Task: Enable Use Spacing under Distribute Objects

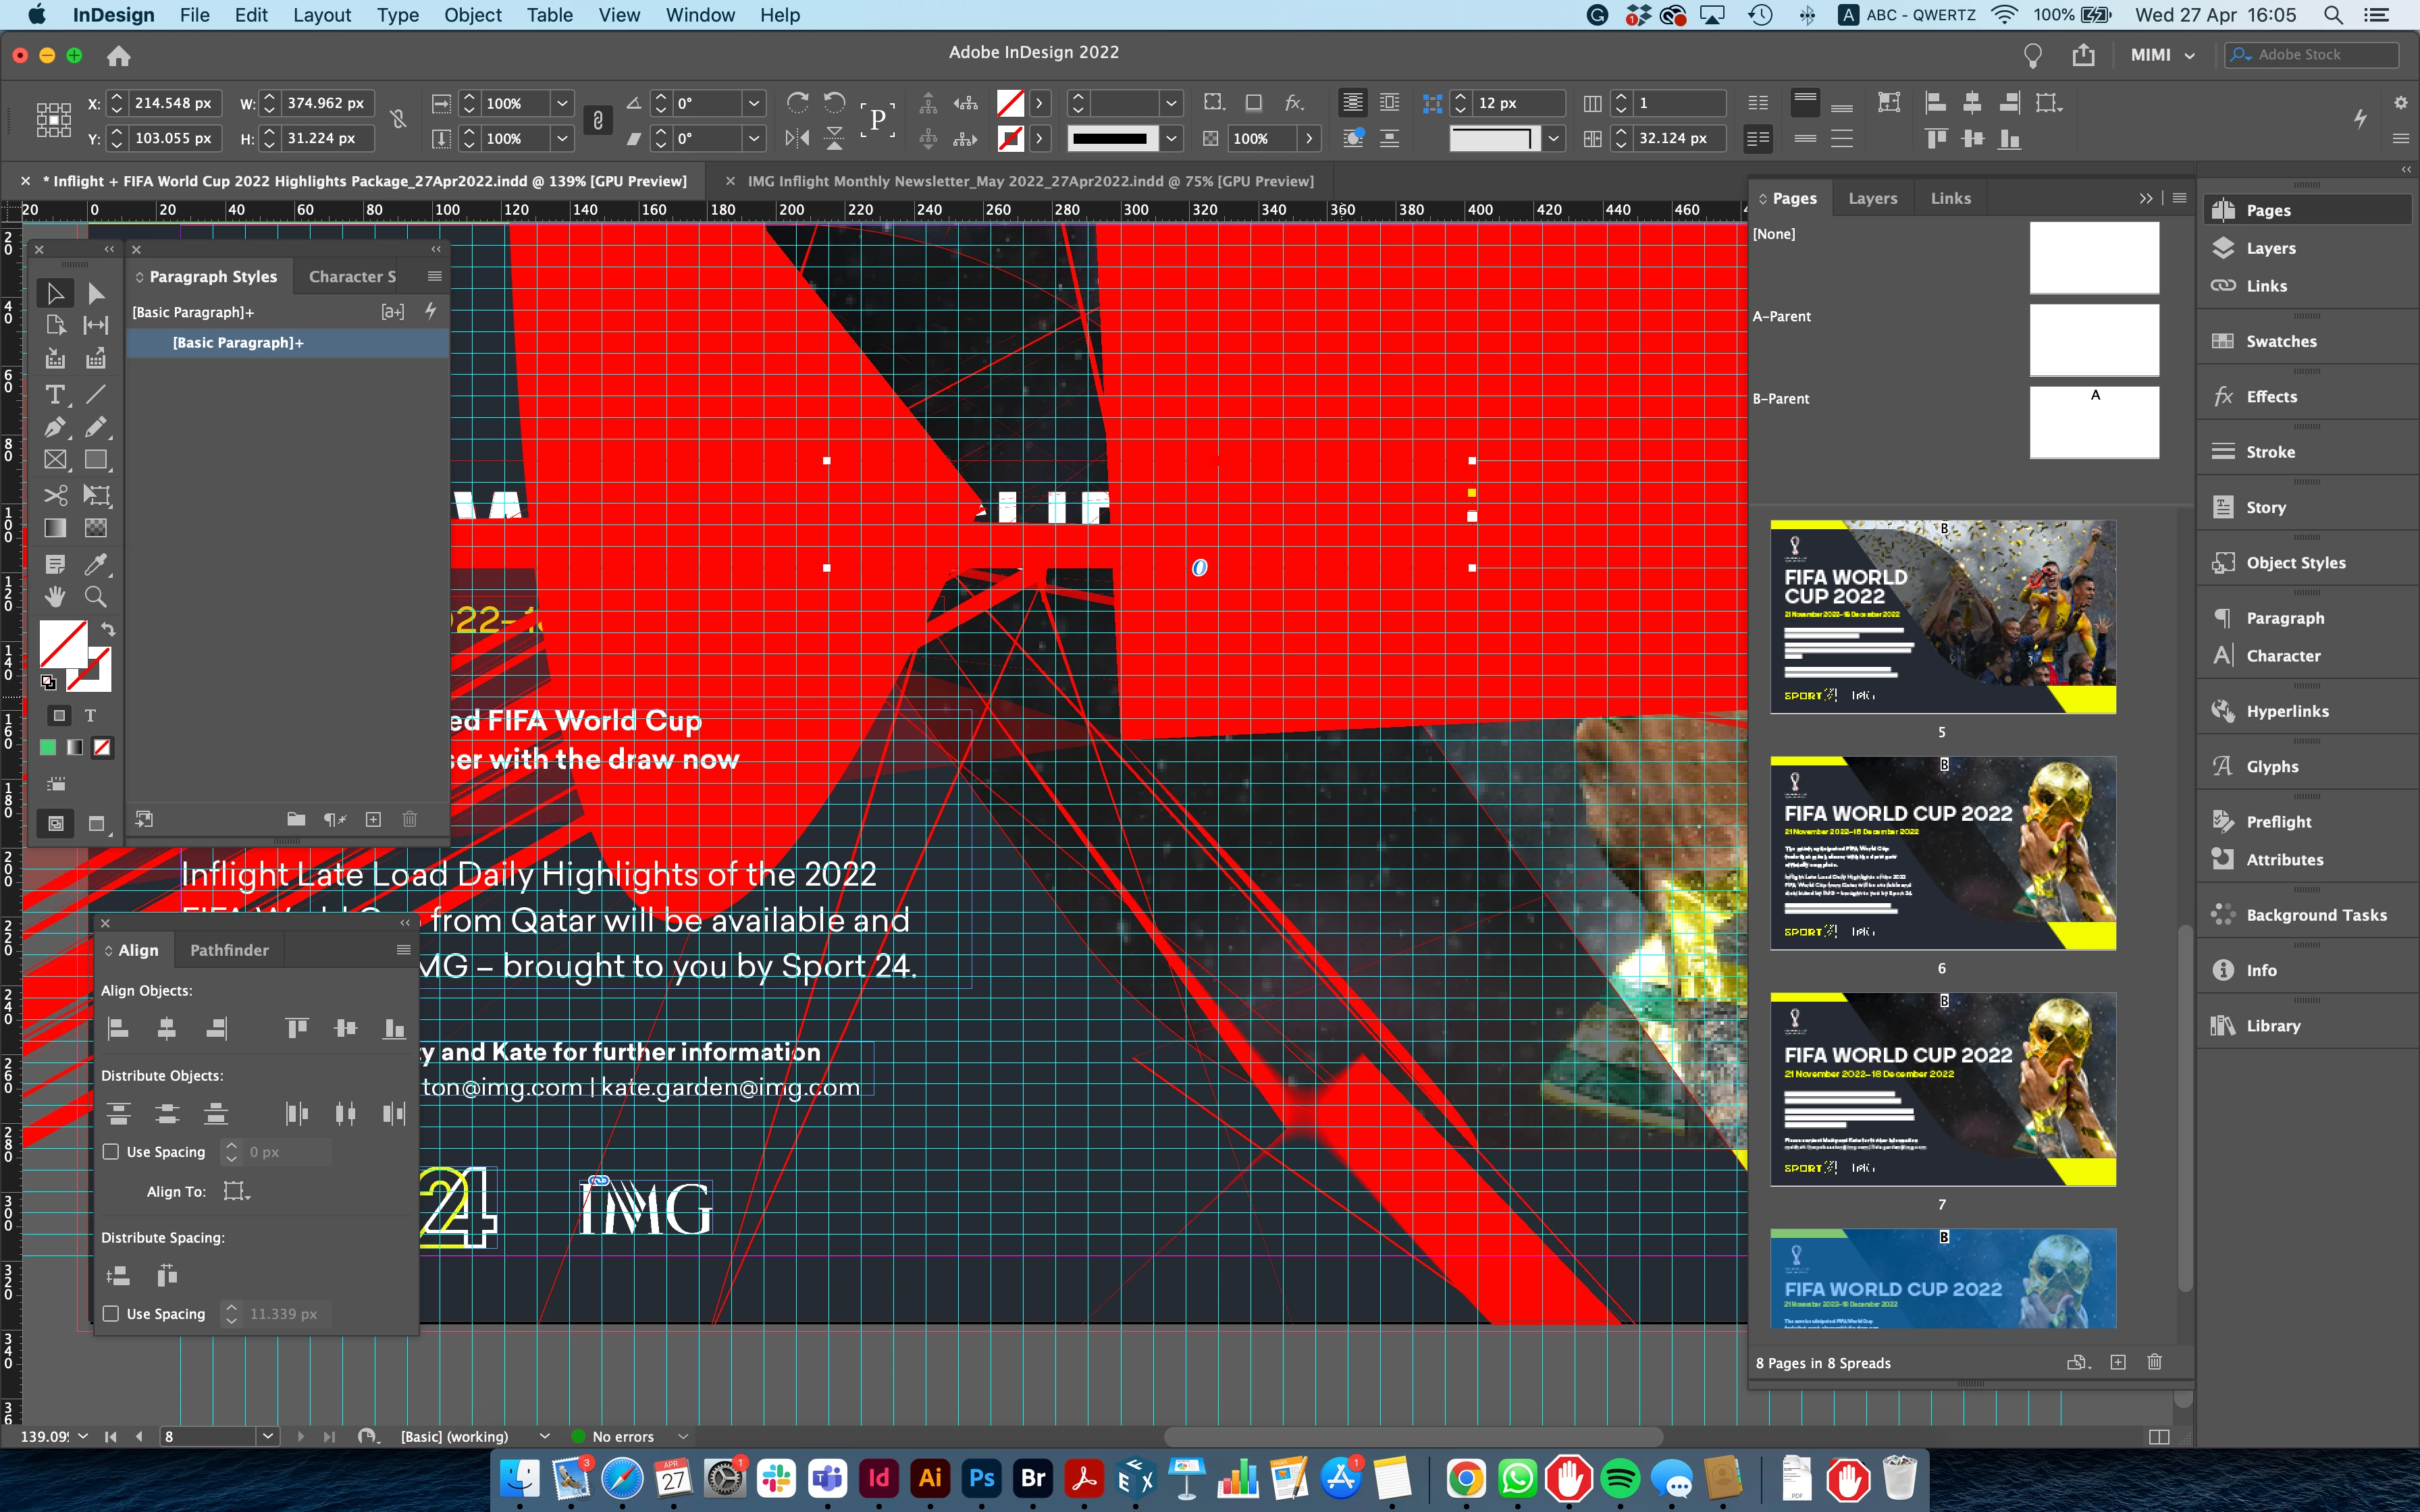Action: pyautogui.click(x=111, y=1152)
